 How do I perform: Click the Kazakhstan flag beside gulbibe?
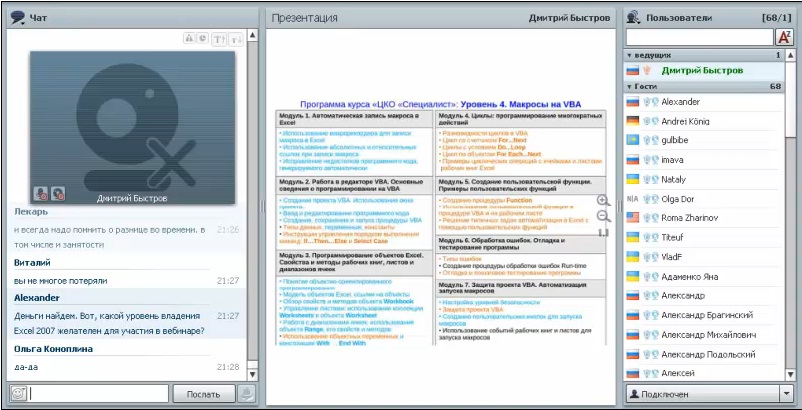click(633, 140)
